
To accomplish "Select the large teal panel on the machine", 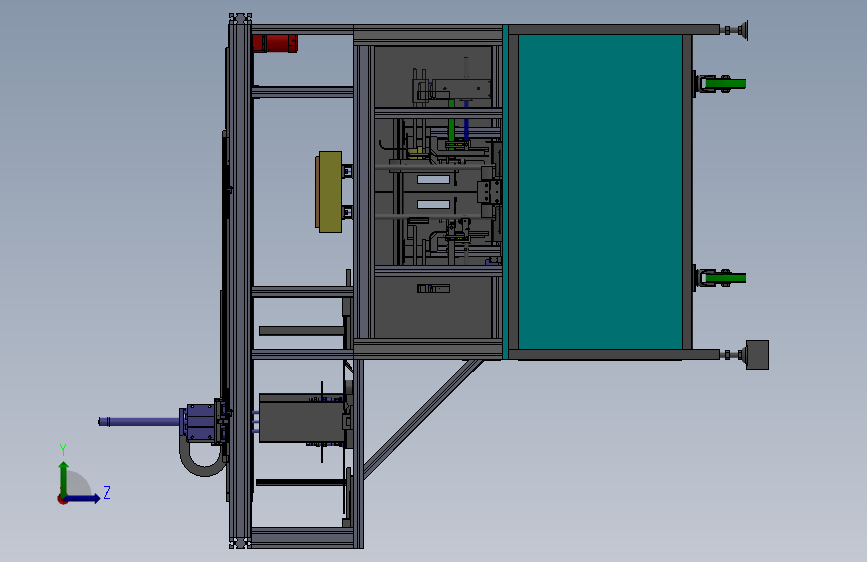I will tap(600, 192).
